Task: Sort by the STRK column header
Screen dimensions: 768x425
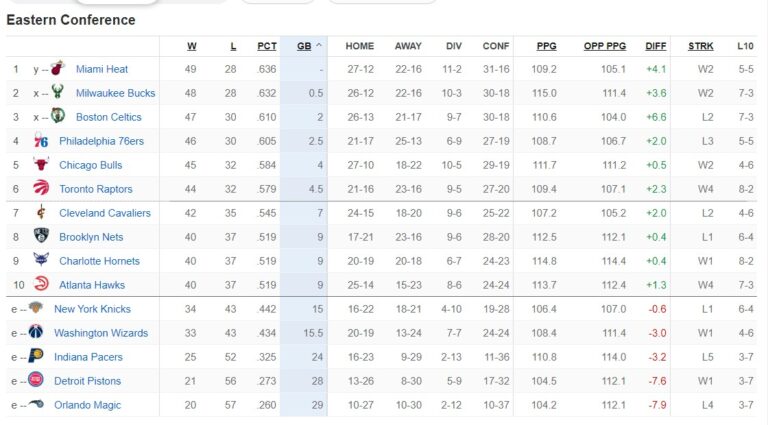Action: point(700,46)
